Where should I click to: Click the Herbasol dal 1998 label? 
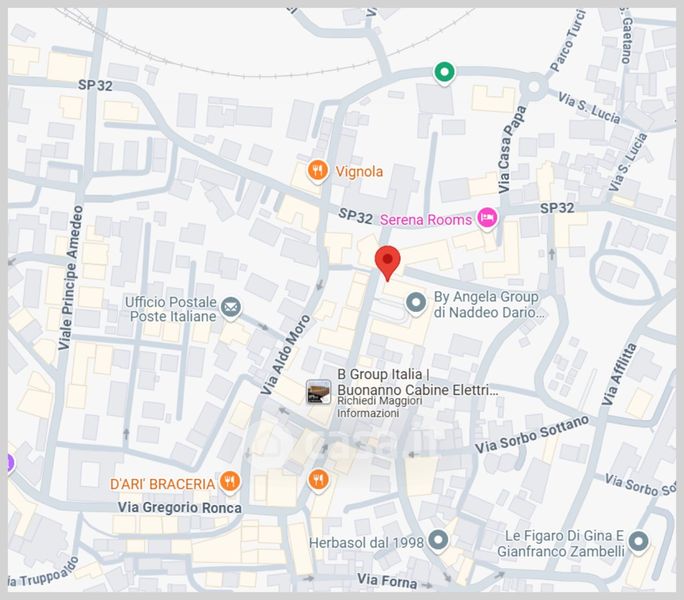click(366, 543)
